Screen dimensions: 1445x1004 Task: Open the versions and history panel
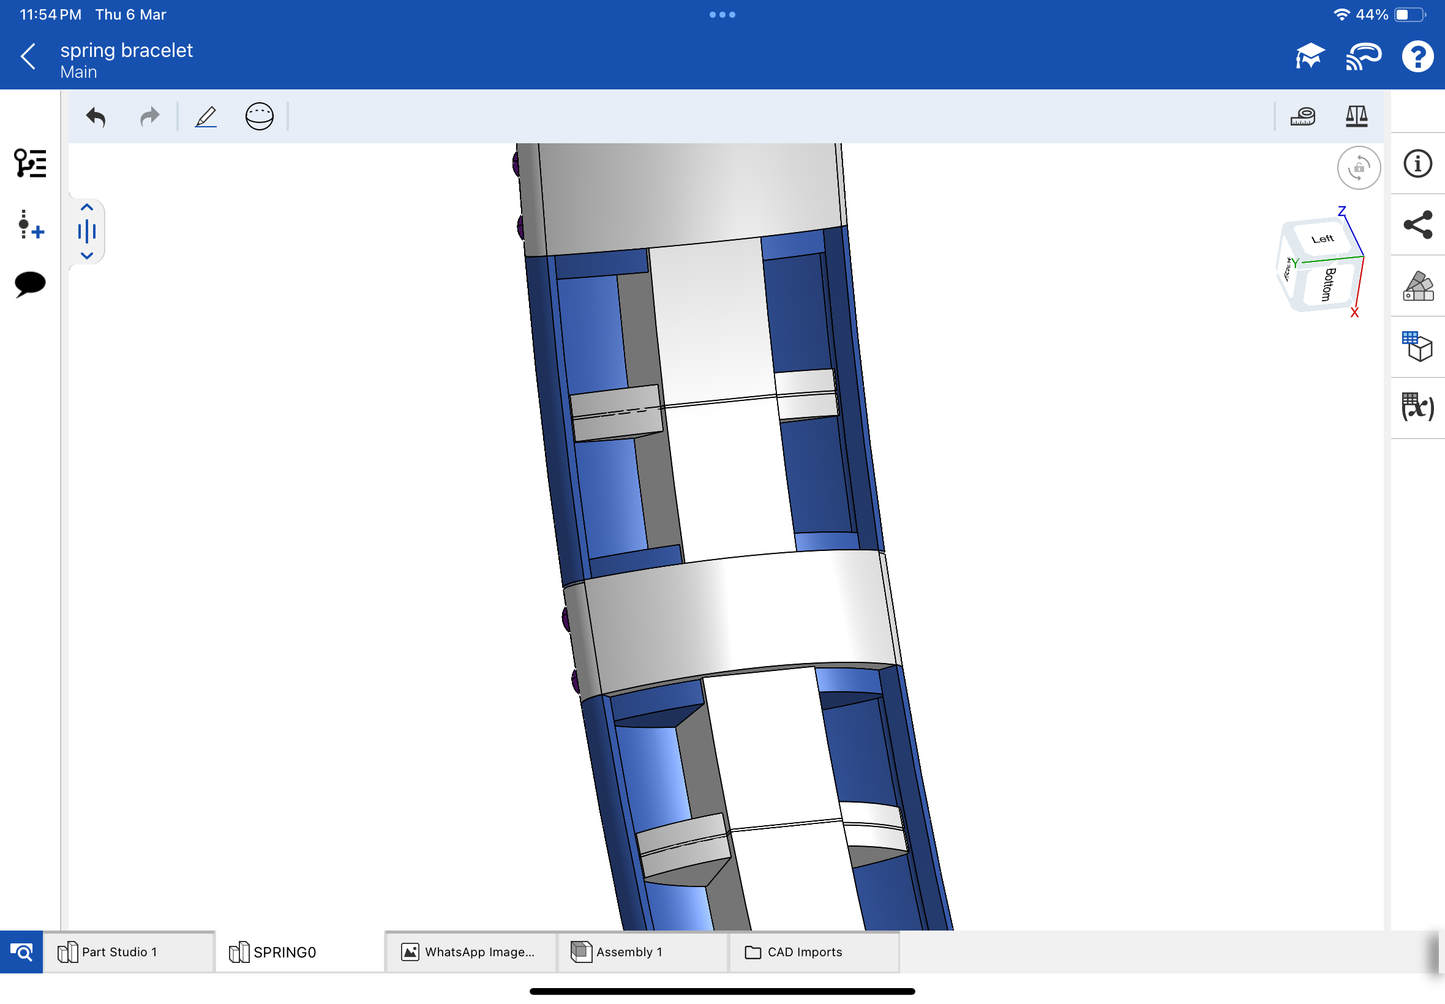pyautogui.click(x=30, y=163)
